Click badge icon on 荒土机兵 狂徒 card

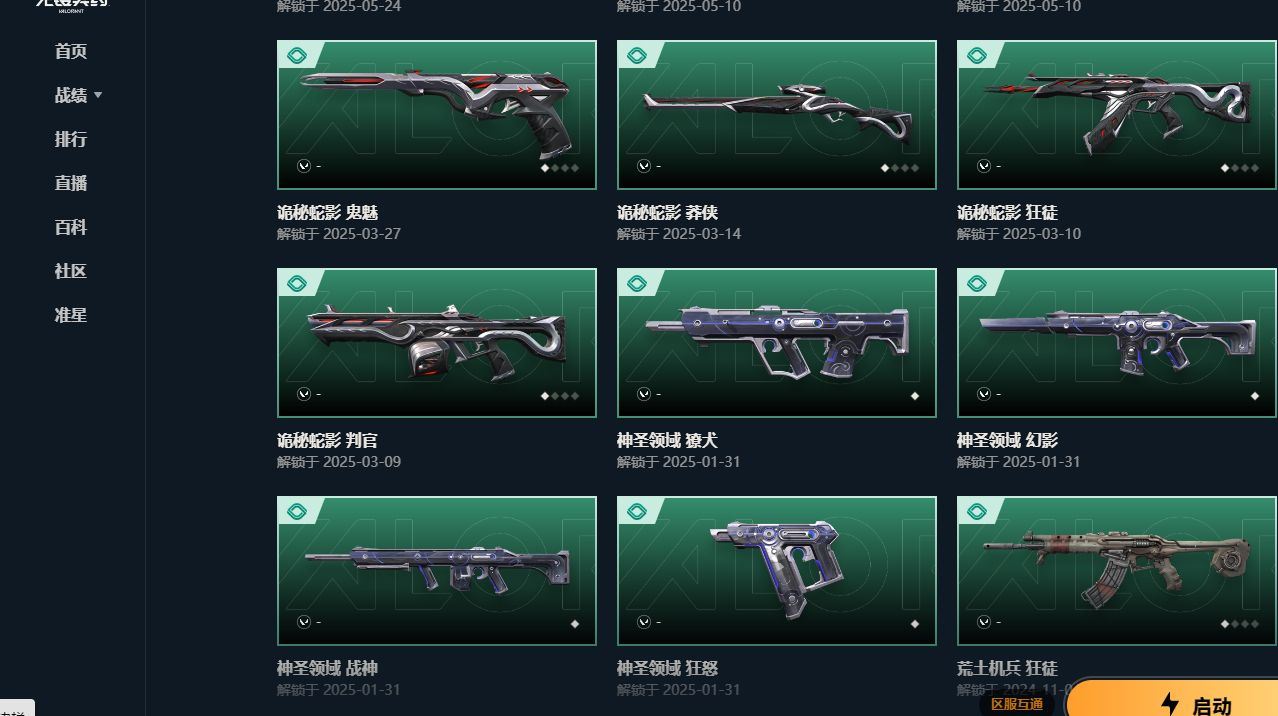(x=977, y=512)
